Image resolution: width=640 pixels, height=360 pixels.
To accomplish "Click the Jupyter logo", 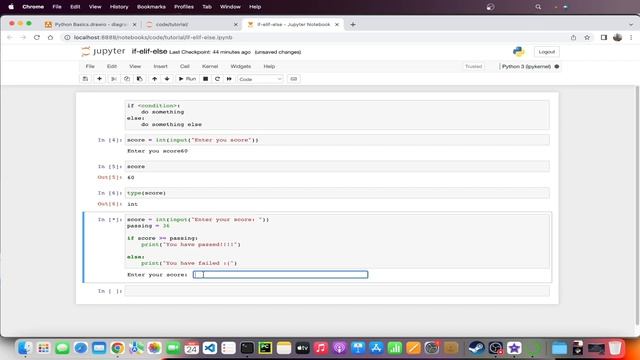I will coord(103,51).
